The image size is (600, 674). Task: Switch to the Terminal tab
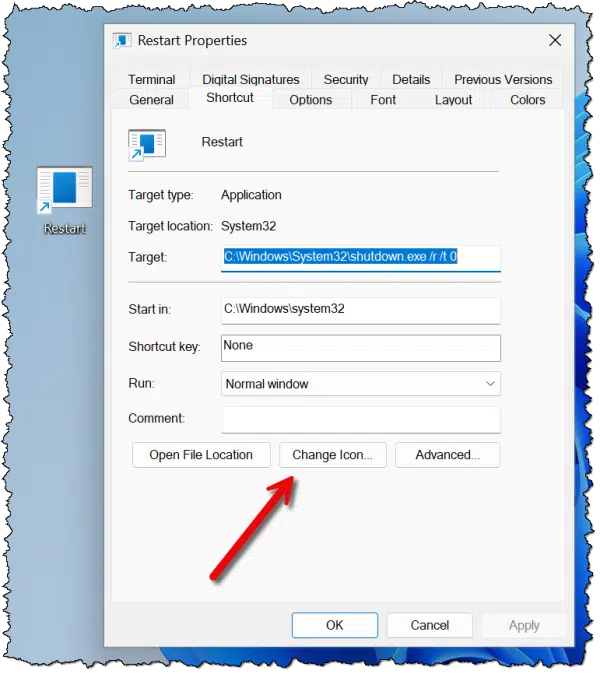point(151,80)
